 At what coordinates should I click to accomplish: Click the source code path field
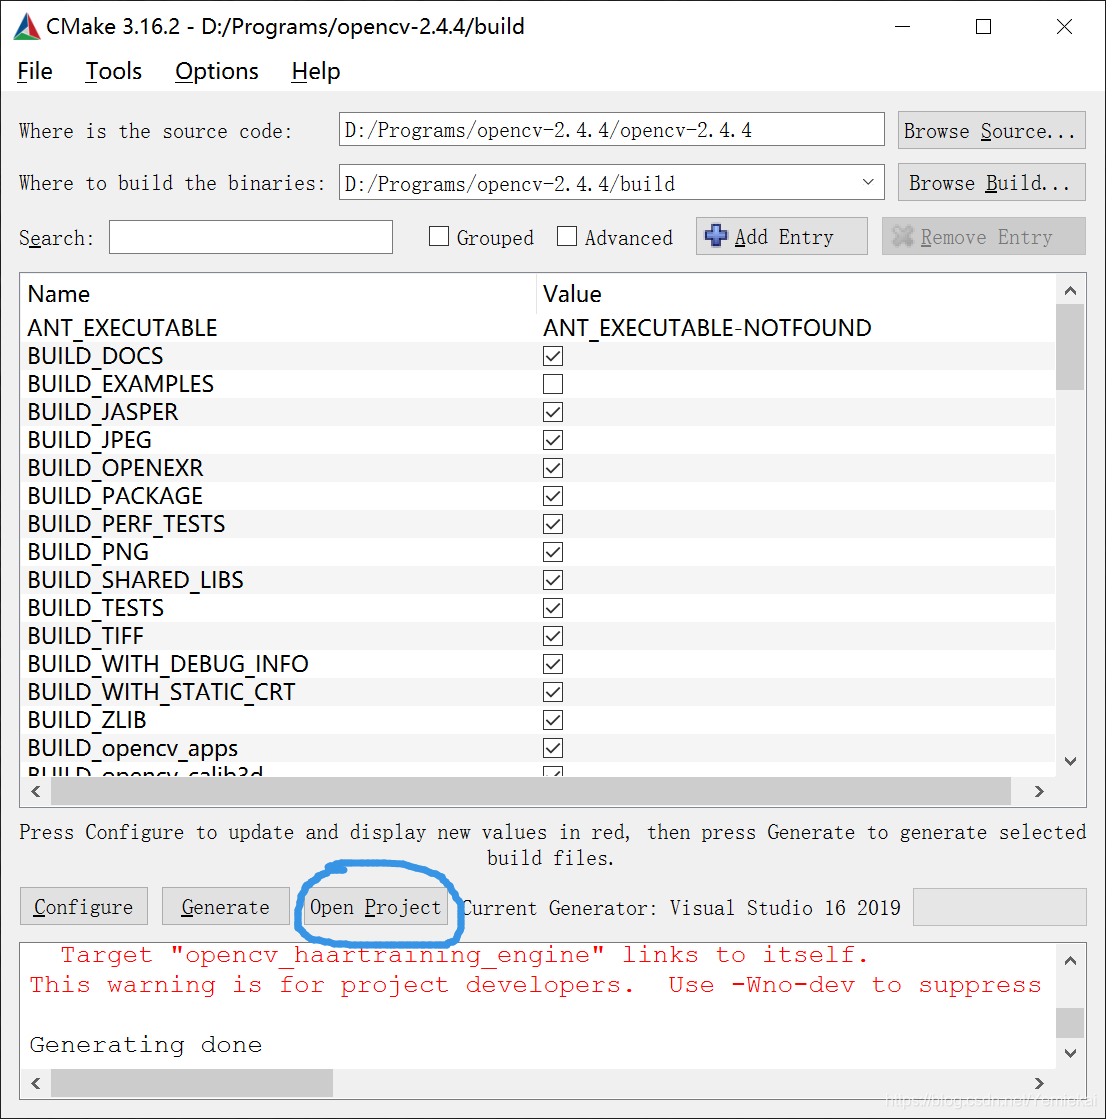[612, 129]
